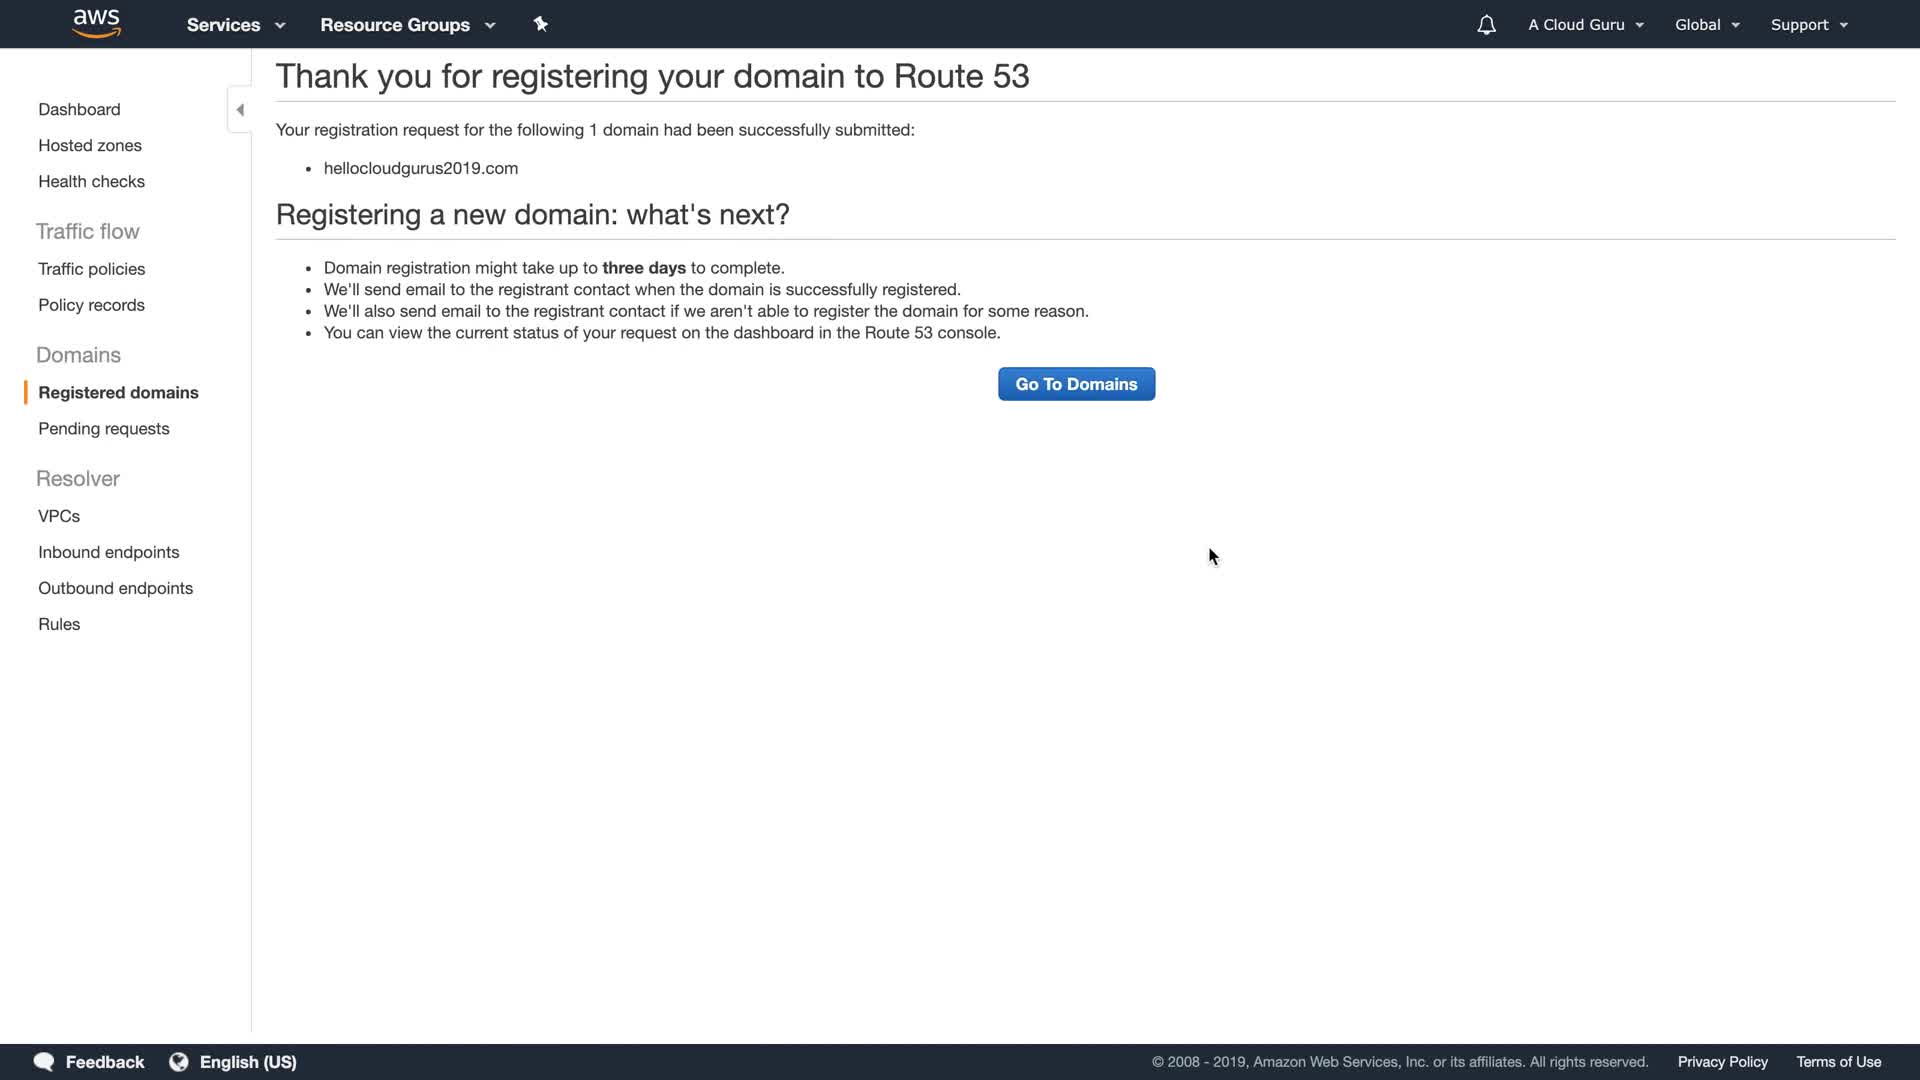Go to the Route 53 Dashboard
1920x1080 pixels.
point(79,110)
